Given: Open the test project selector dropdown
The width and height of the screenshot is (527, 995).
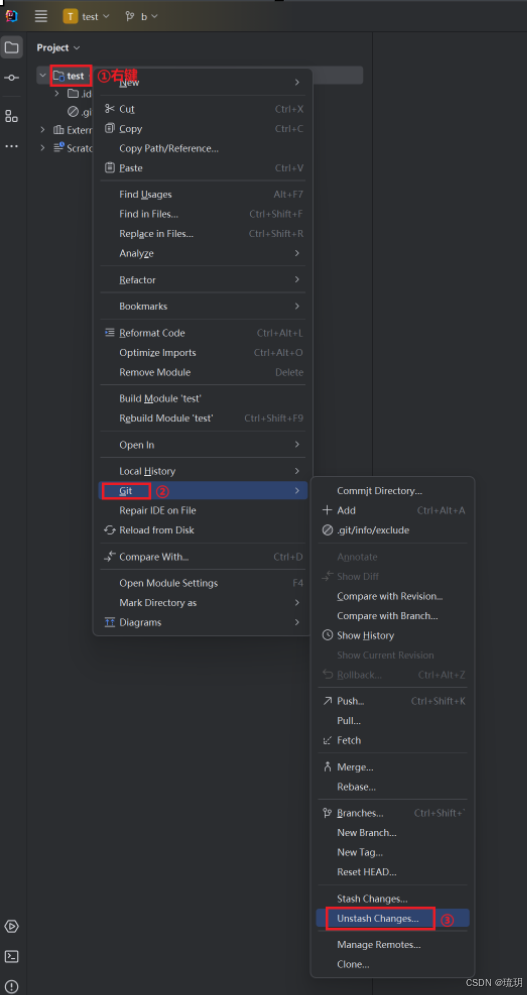Looking at the screenshot, I should click(86, 16).
